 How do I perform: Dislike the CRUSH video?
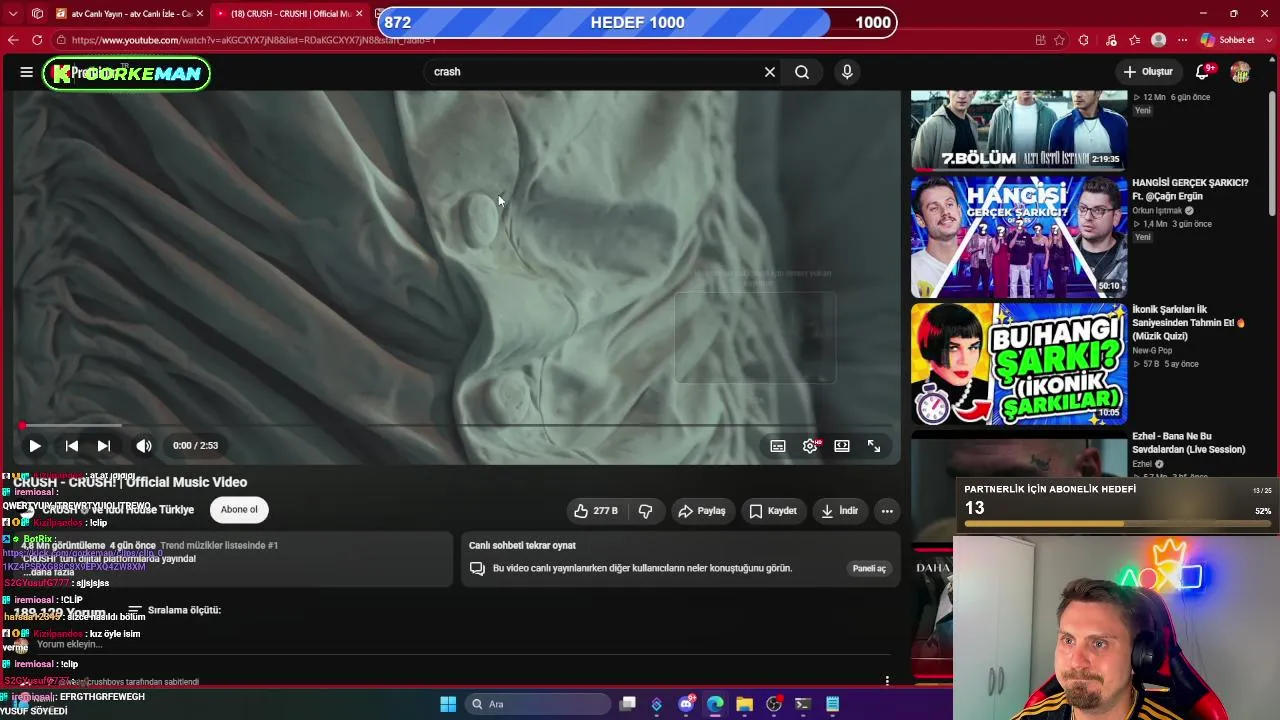(645, 511)
